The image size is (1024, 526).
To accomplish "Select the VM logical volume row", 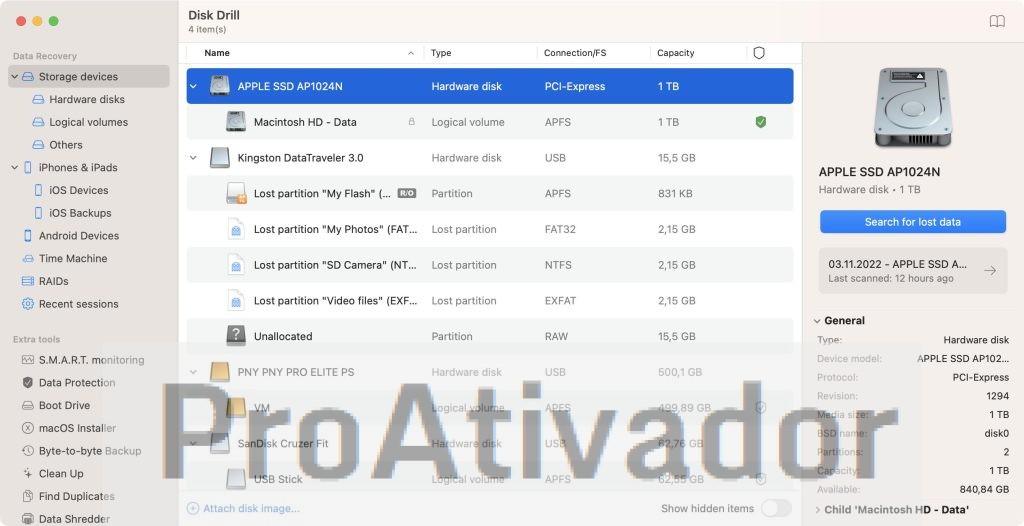I will click(490, 408).
